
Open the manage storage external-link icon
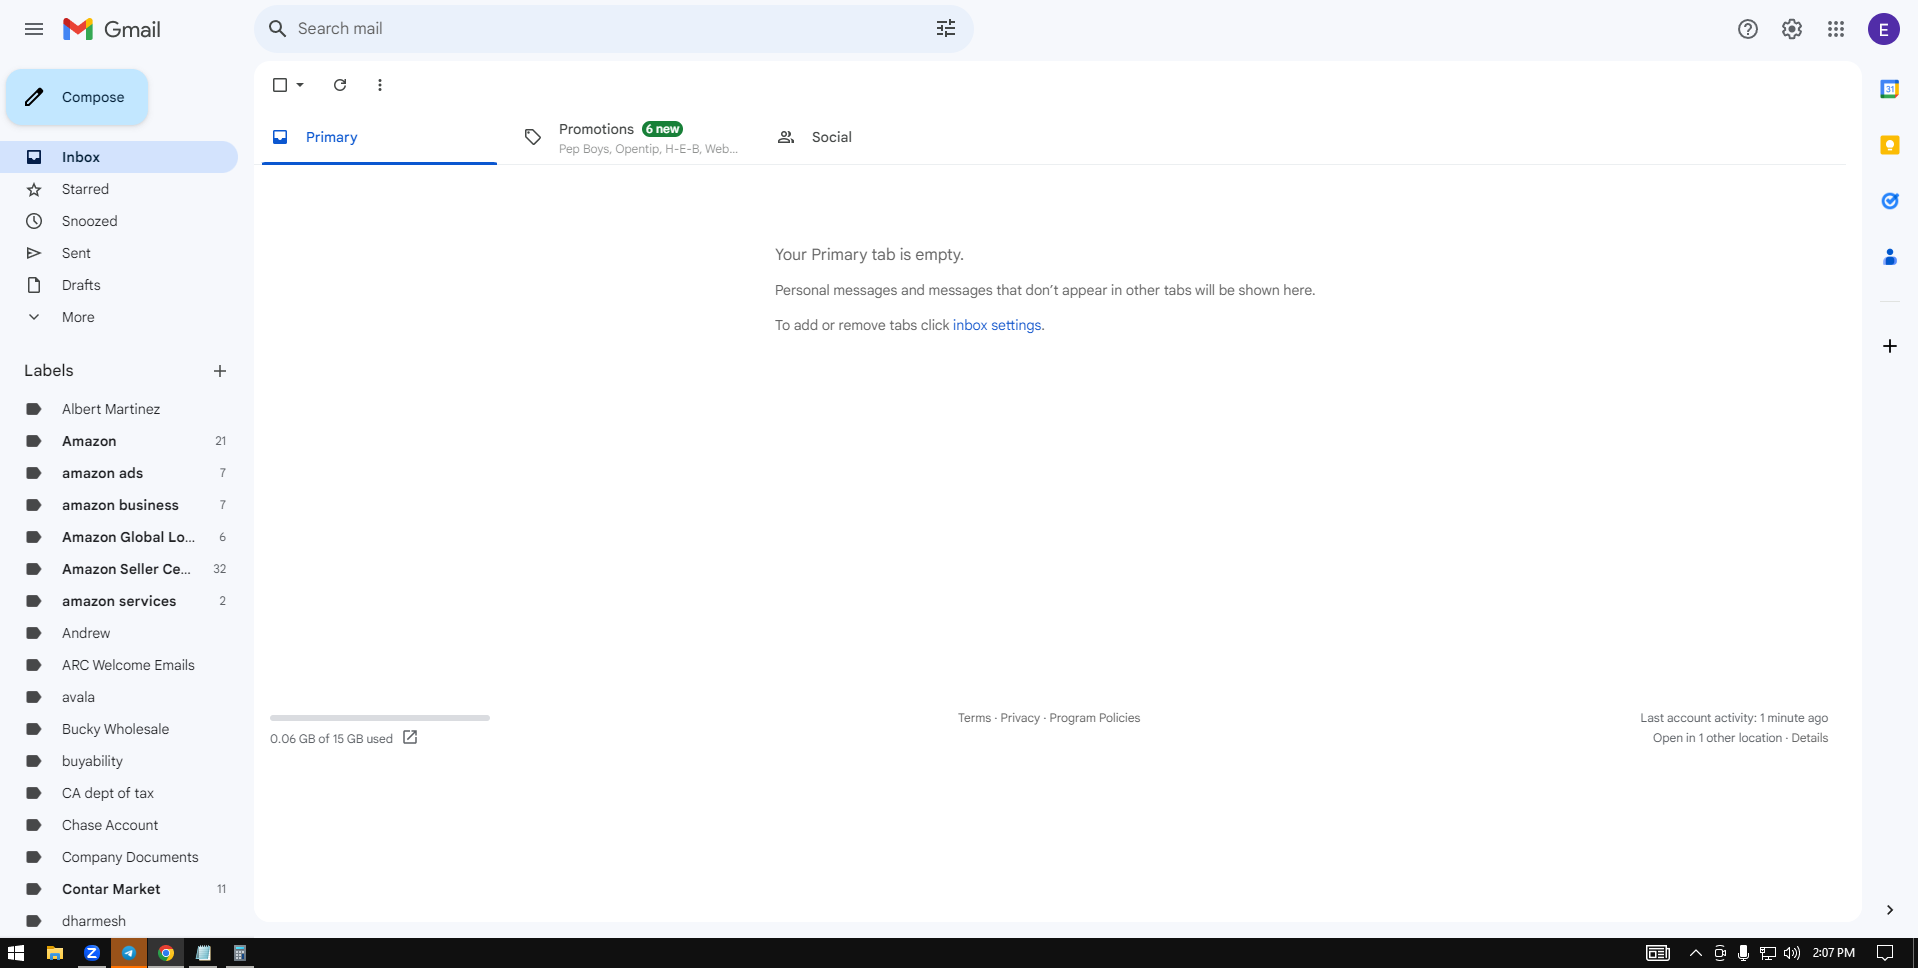coord(410,738)
